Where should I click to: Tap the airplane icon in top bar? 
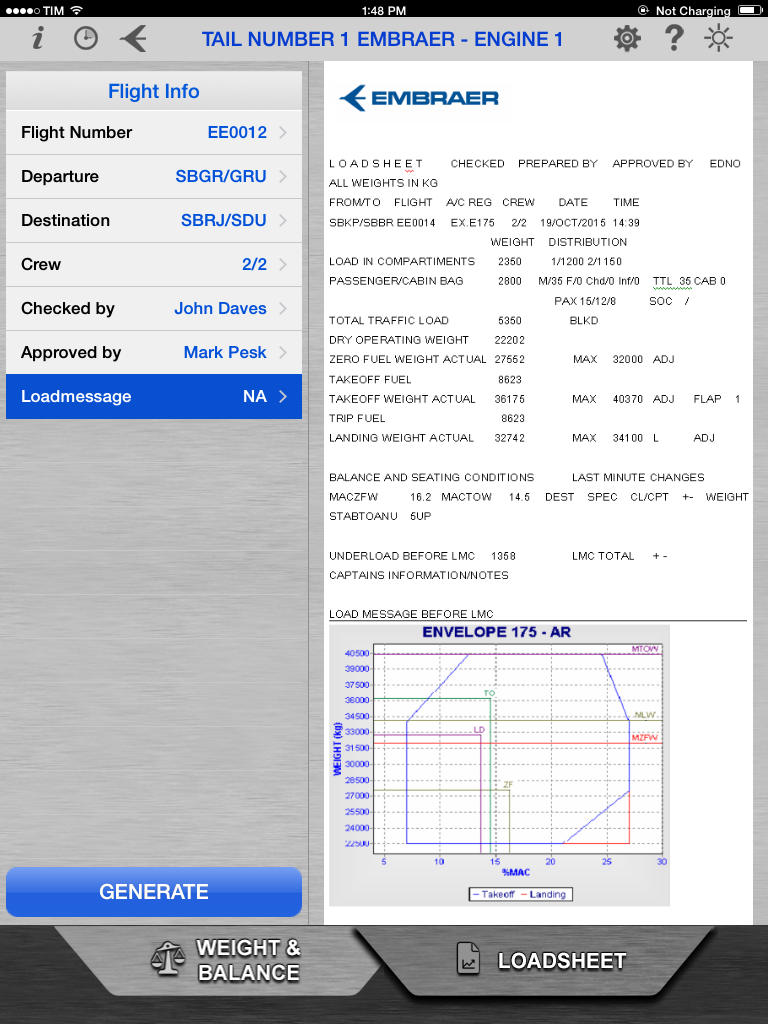tap(133, 39)
